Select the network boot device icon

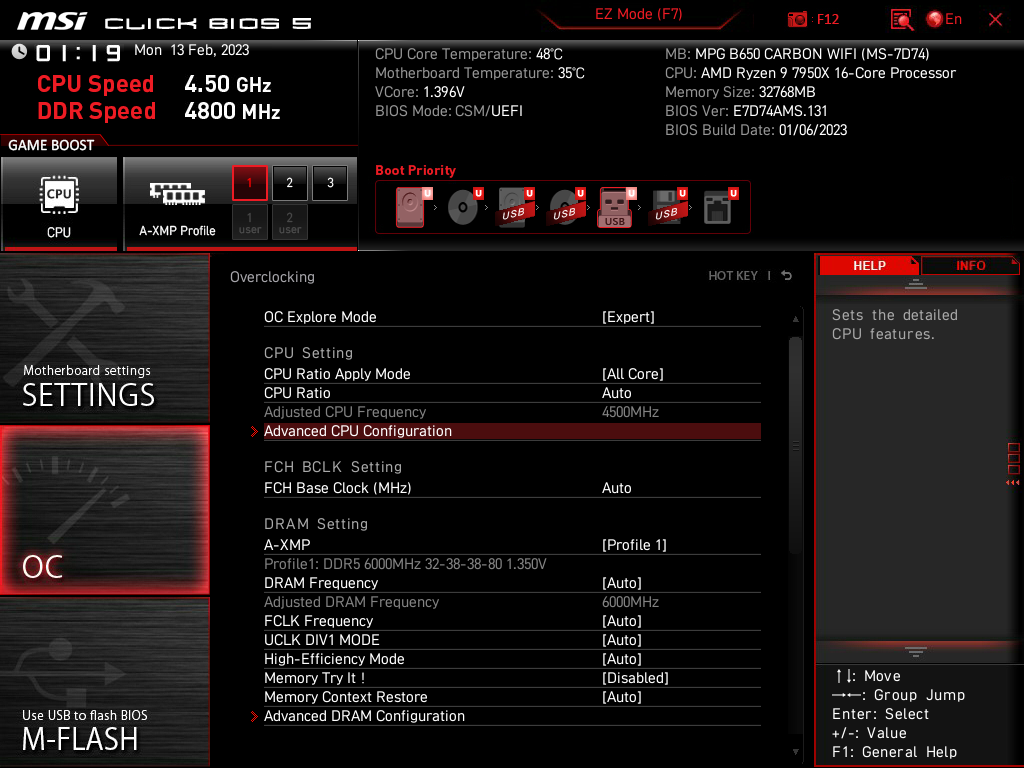tap(718, 207)
